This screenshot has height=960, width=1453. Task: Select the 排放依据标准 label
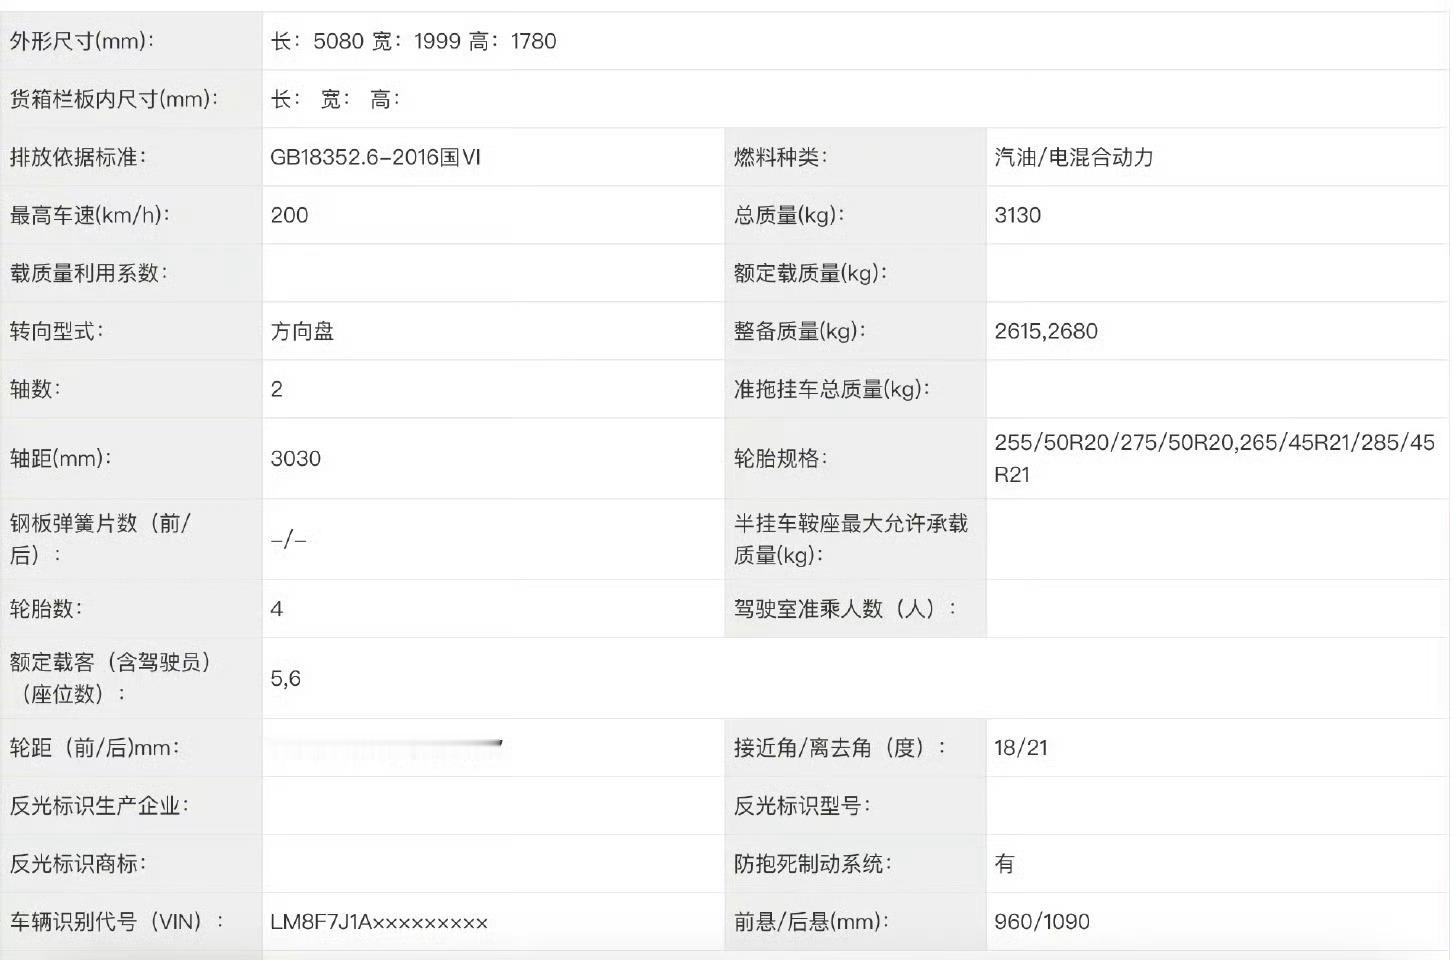pyautogui.click(x=78, y=157)
